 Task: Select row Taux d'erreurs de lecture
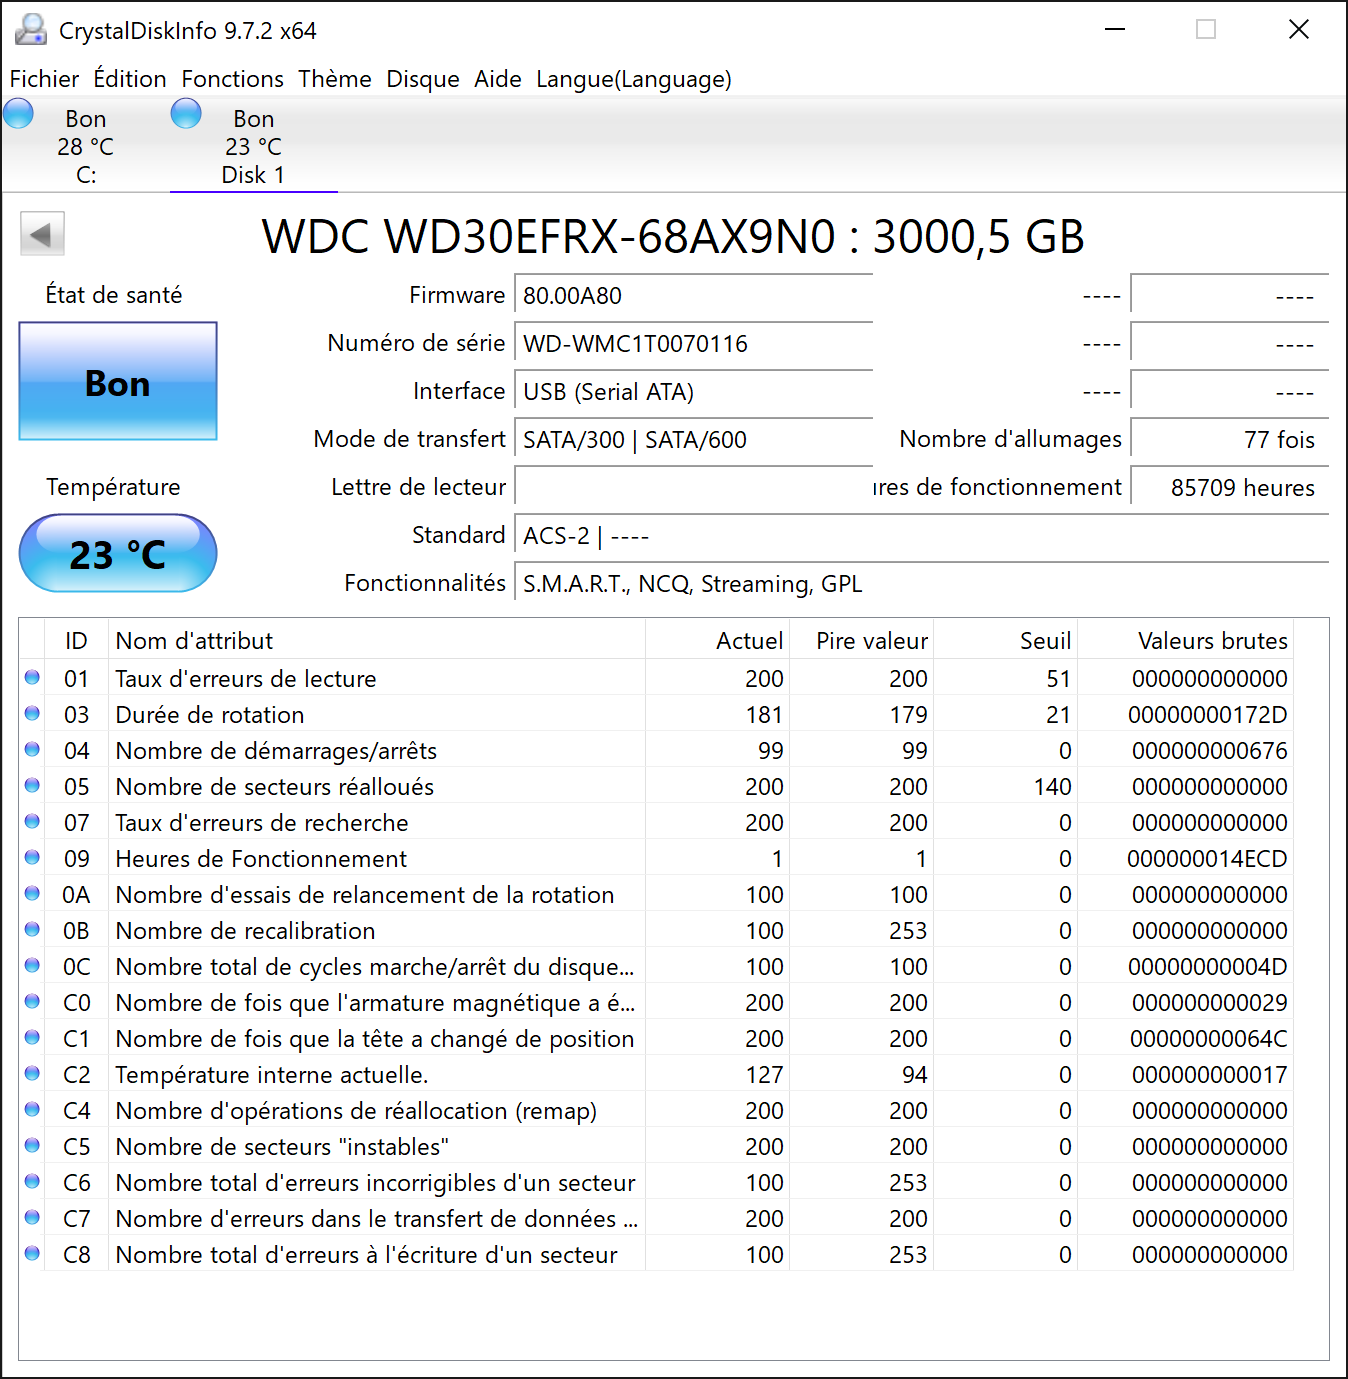(657, 678)
